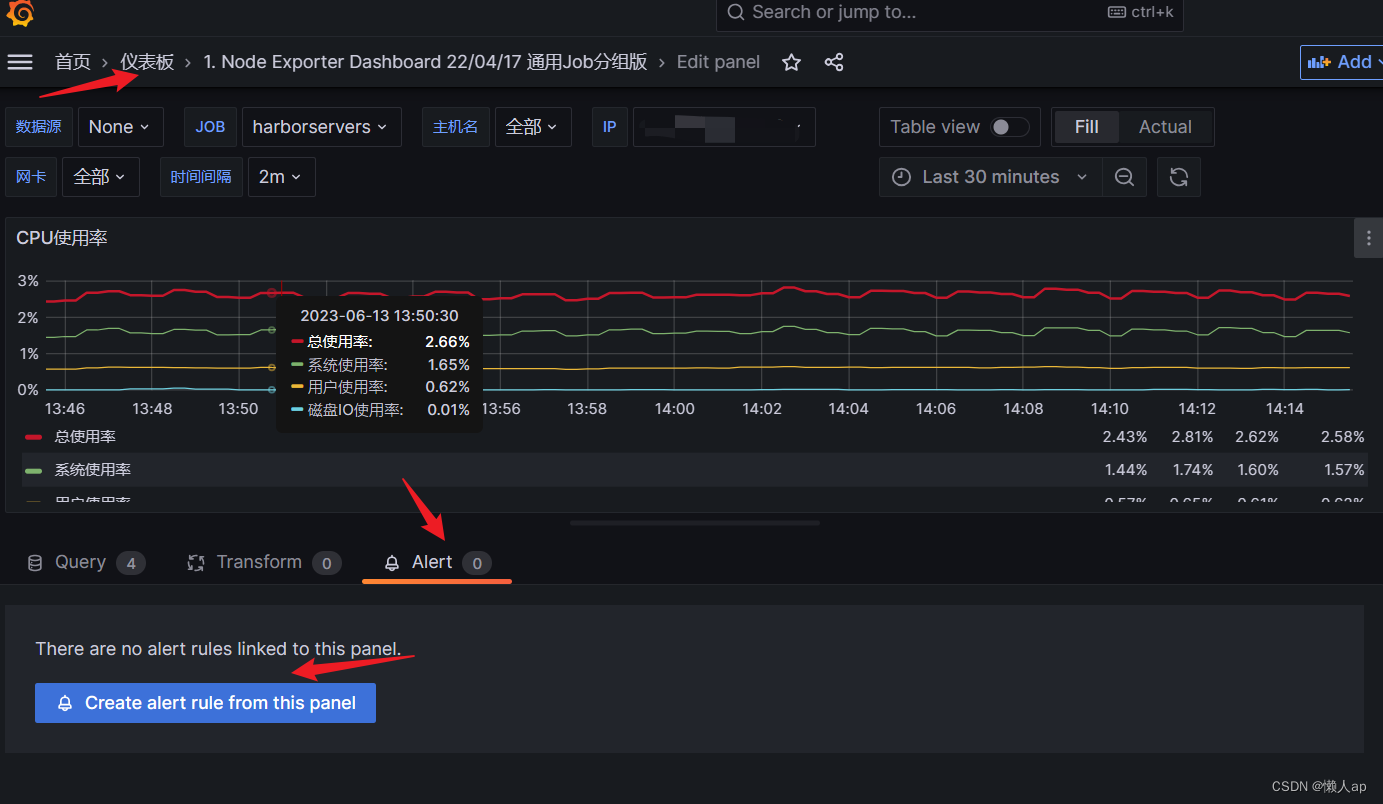Switch to the Transform tab

264,563
